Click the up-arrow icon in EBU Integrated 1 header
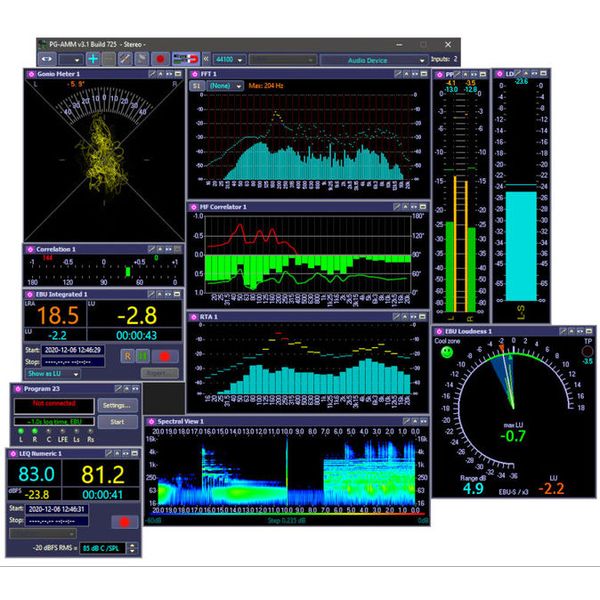 coord(160,294)
